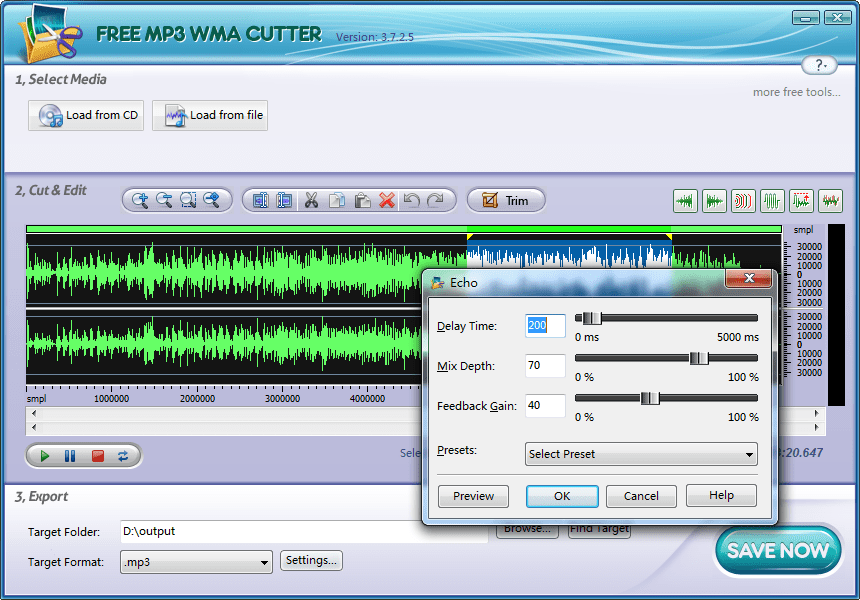Image resolution: width=860 pixels, height=600 pixels.
Task: Cut the selected audio region
Action: coord(311,200)
